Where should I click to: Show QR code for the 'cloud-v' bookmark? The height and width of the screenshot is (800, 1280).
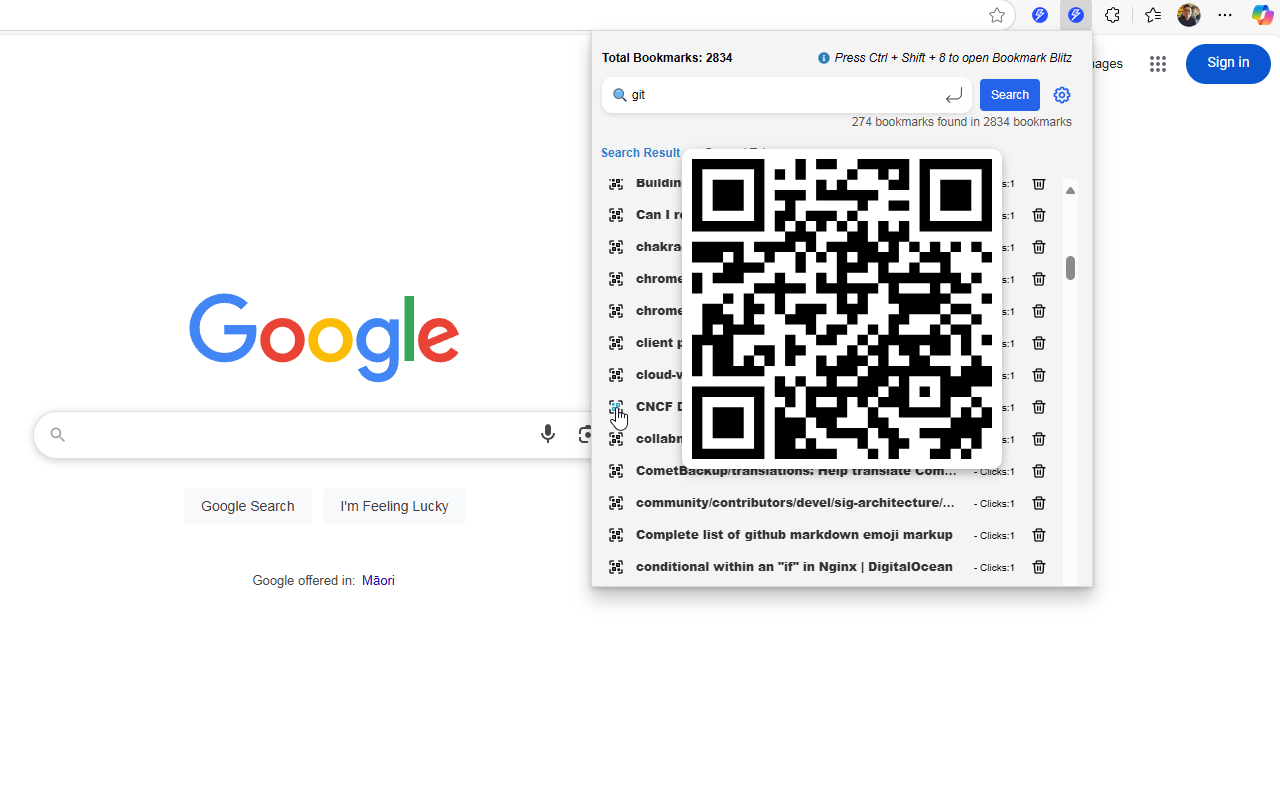click(616, 375)
